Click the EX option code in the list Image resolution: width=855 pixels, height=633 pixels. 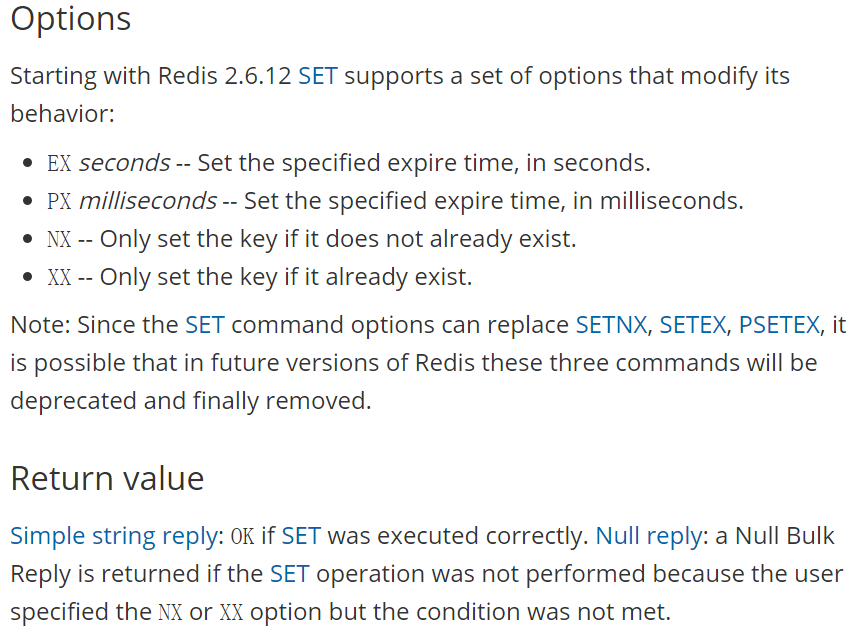(x=59, y=163)
